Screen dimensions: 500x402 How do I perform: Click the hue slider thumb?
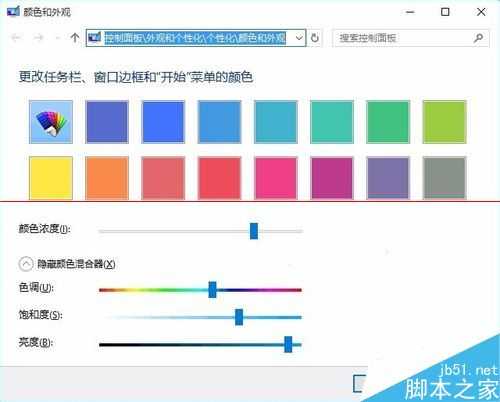(212, 289)
